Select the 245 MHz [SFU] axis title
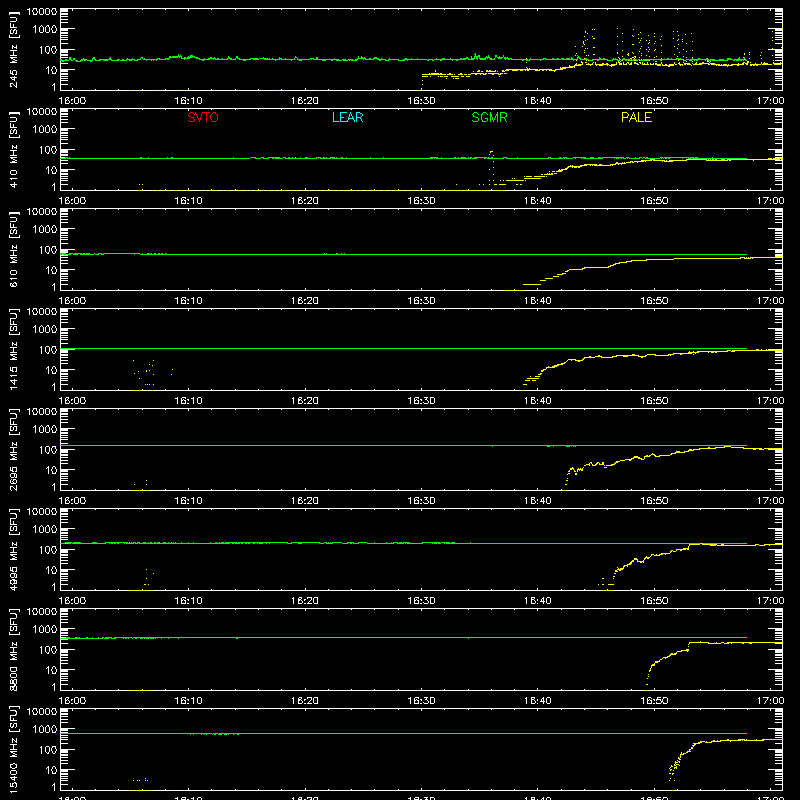 click(14, 50)
